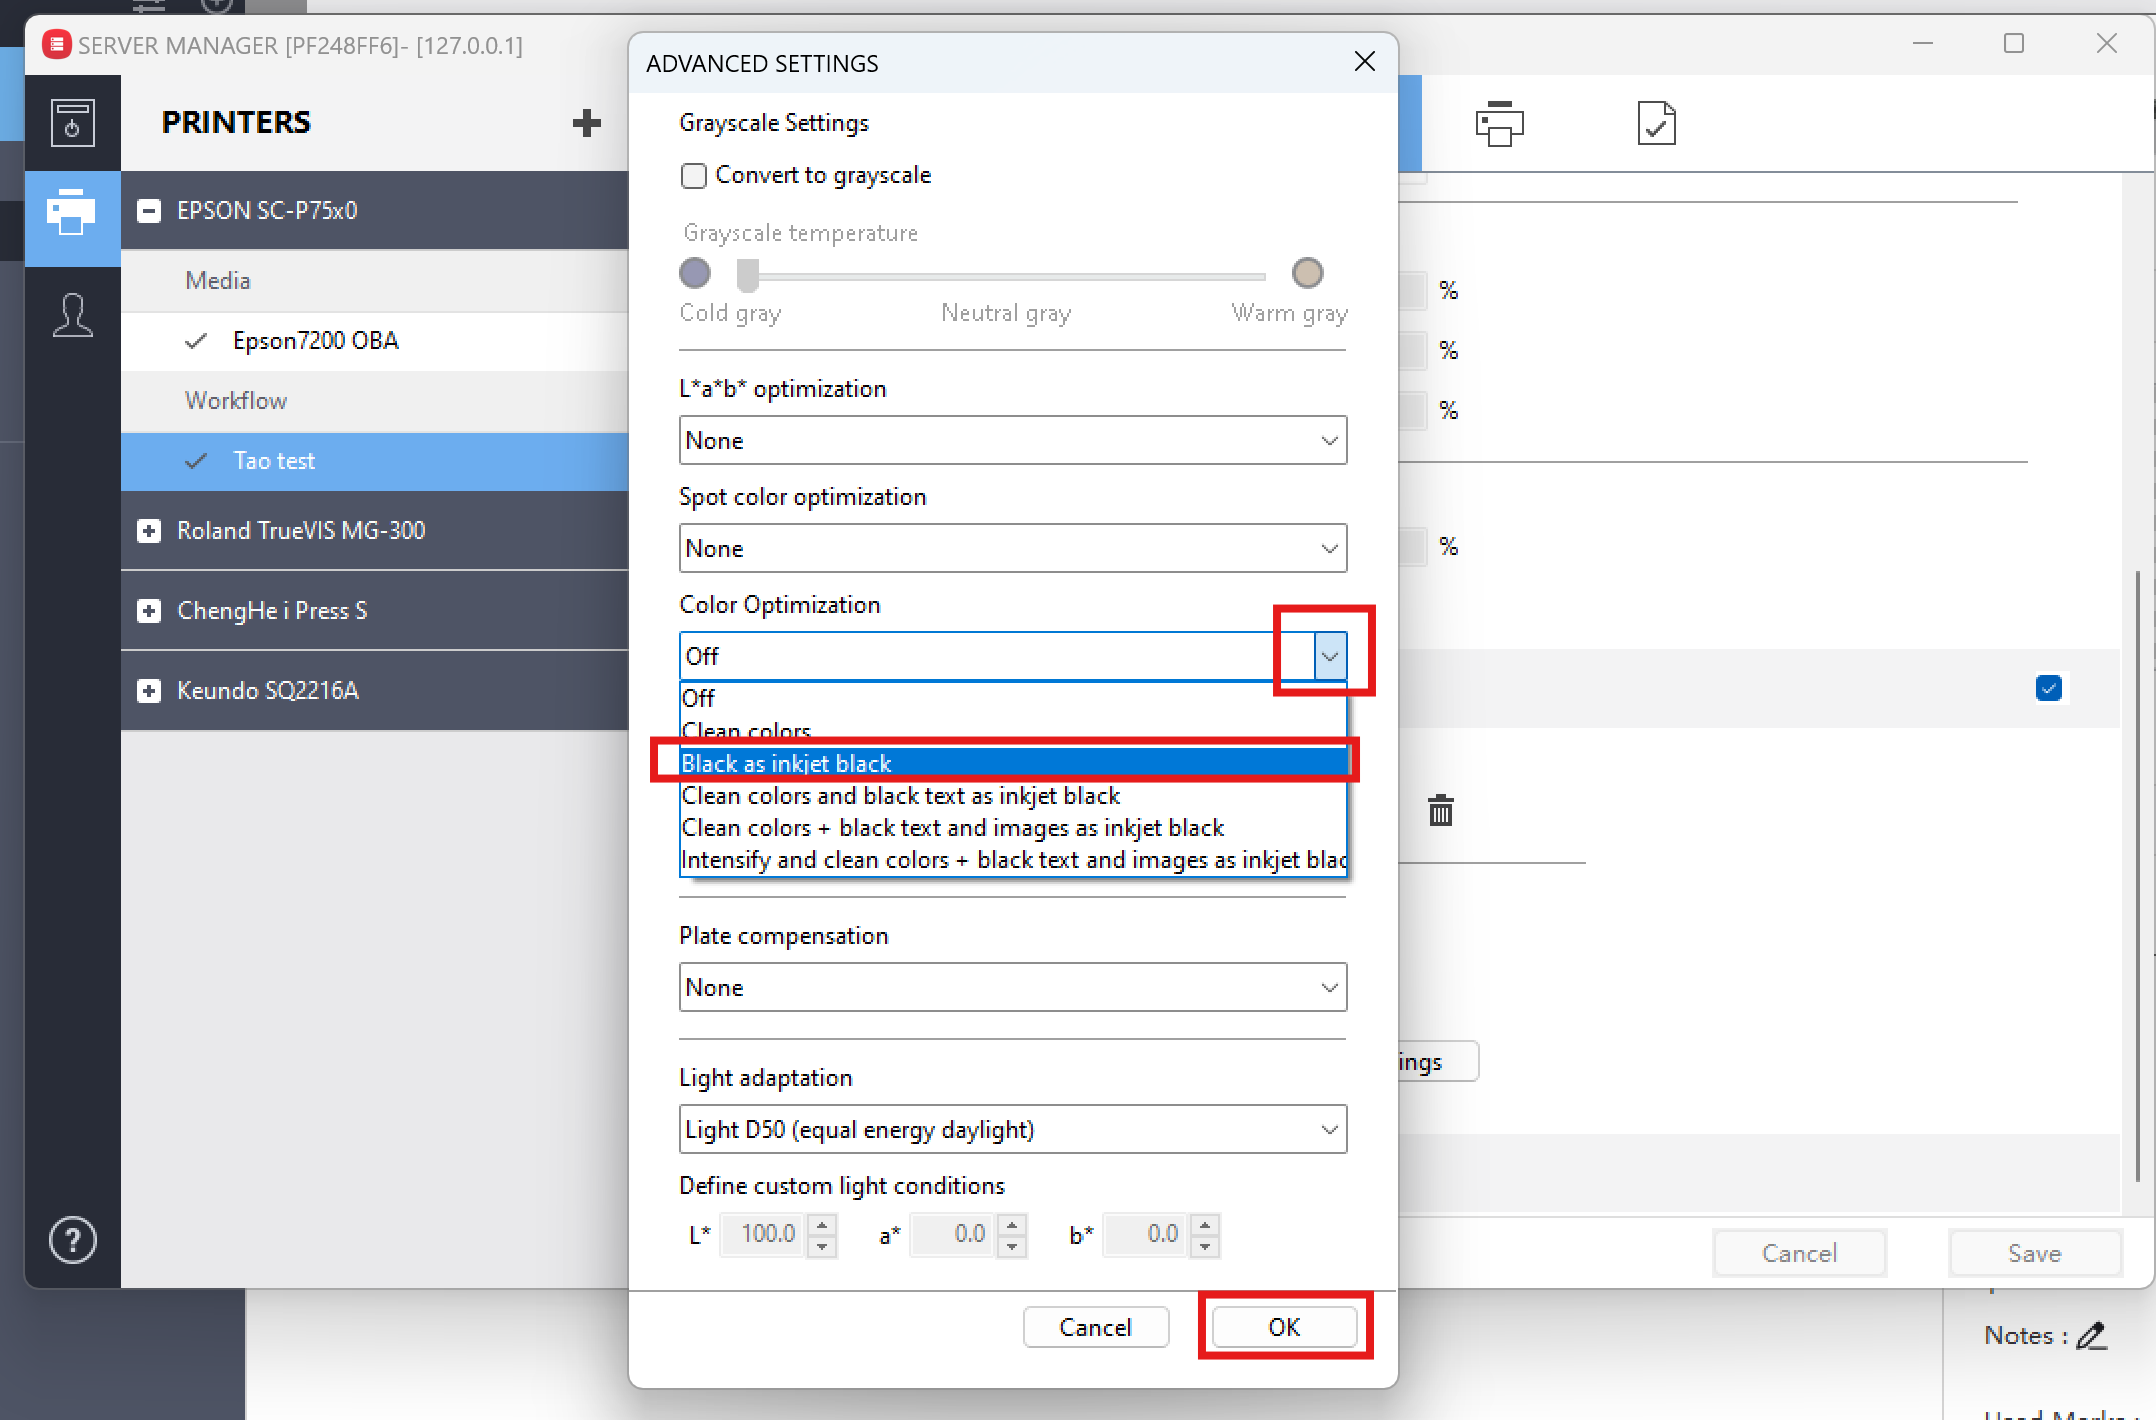Edit notes with pencil icon
The height and width of the screenshot is (1420, 2156).
(x=2092, y=1336)
